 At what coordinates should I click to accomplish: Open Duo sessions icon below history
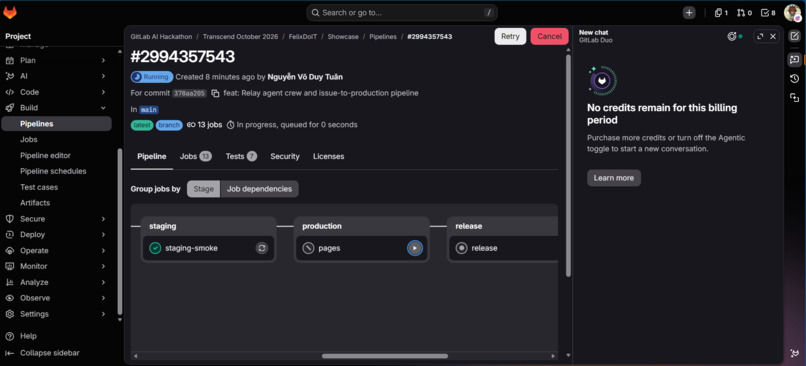[x=794, y=98]
